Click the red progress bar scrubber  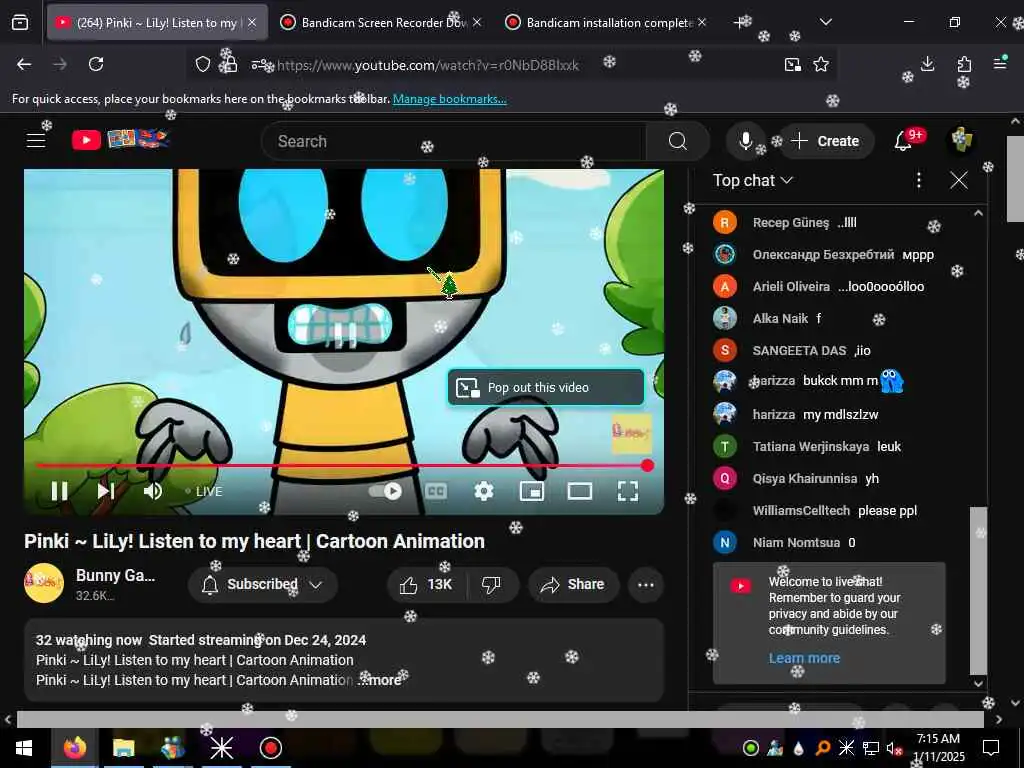point(647,466)
